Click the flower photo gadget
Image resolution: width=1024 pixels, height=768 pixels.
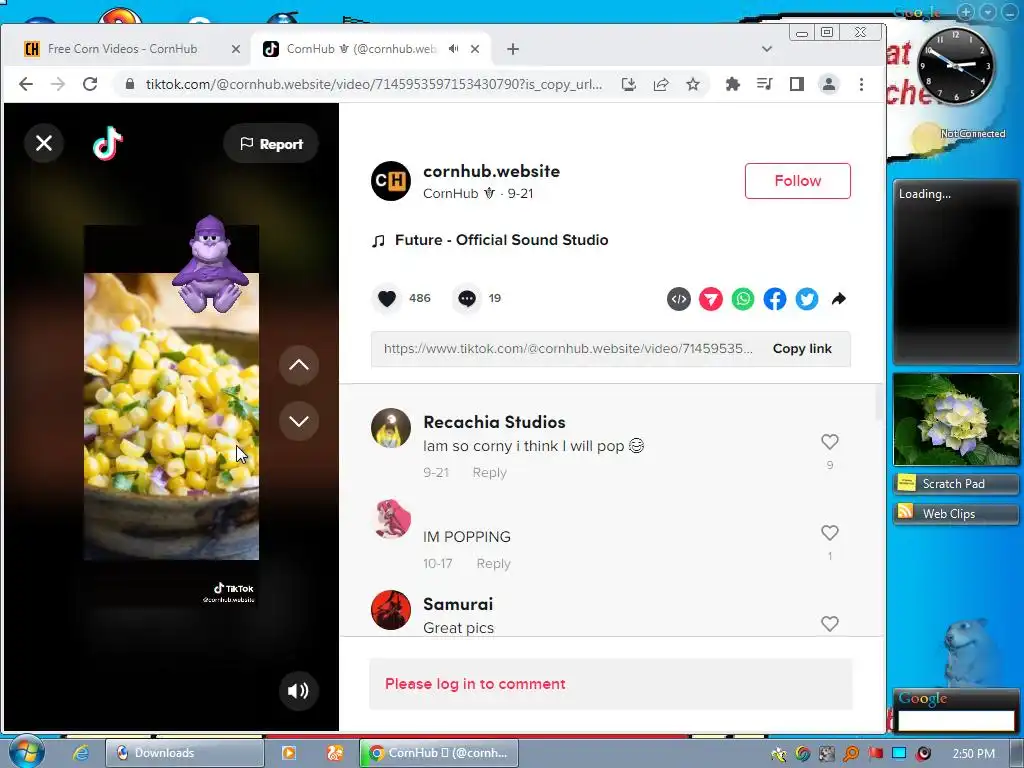click(956, 419)
